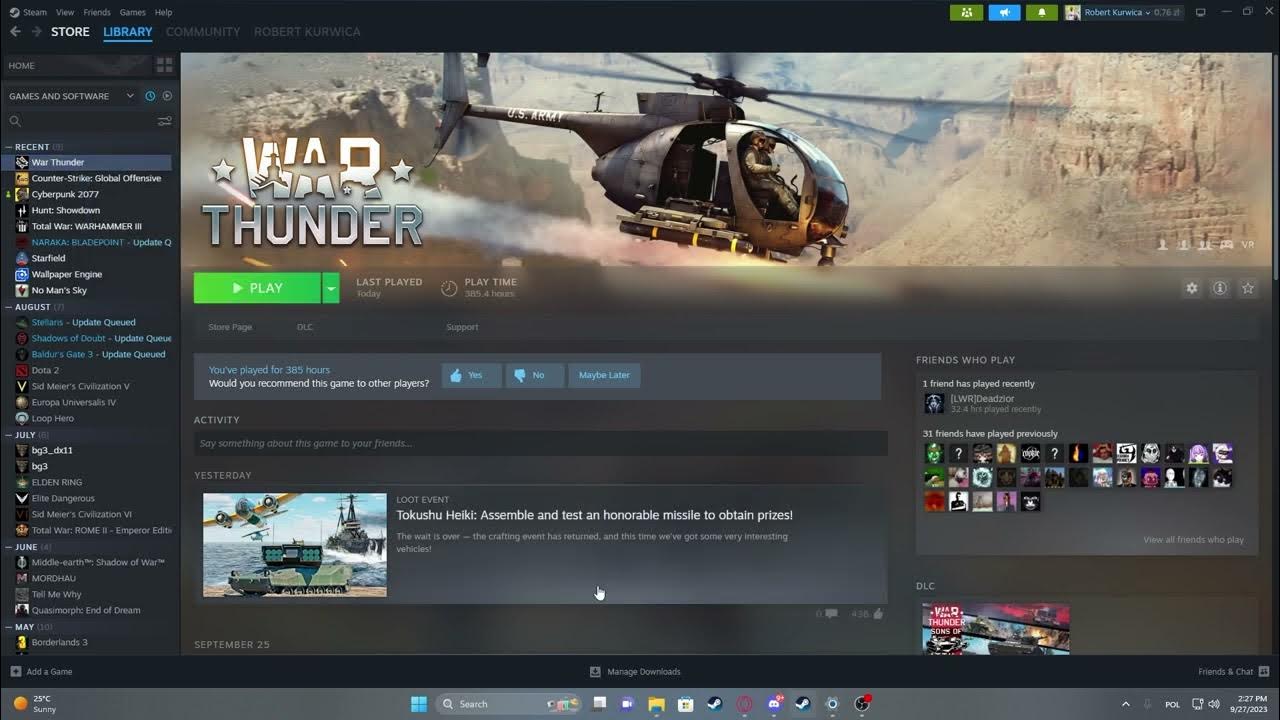Collapse the RECENT section
This screenshot has height=720, width=1280.
(9, 147)
